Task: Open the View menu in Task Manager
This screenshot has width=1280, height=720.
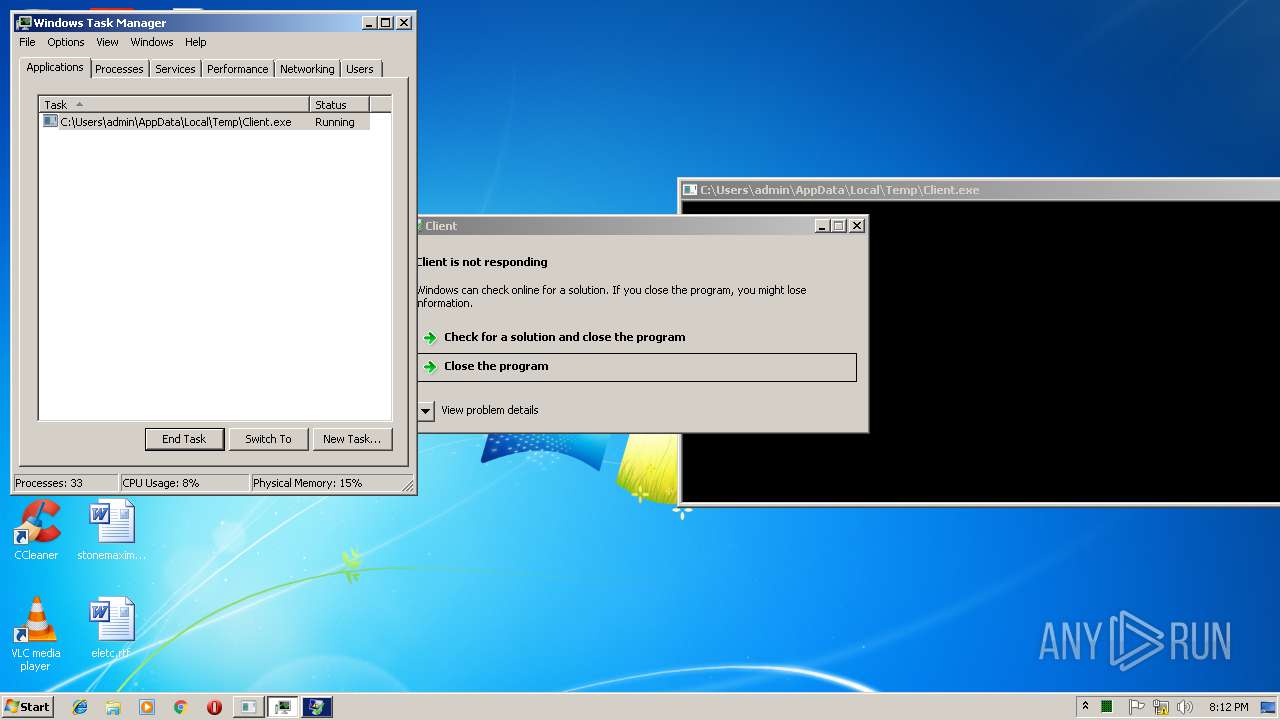Action: (107, 42)
